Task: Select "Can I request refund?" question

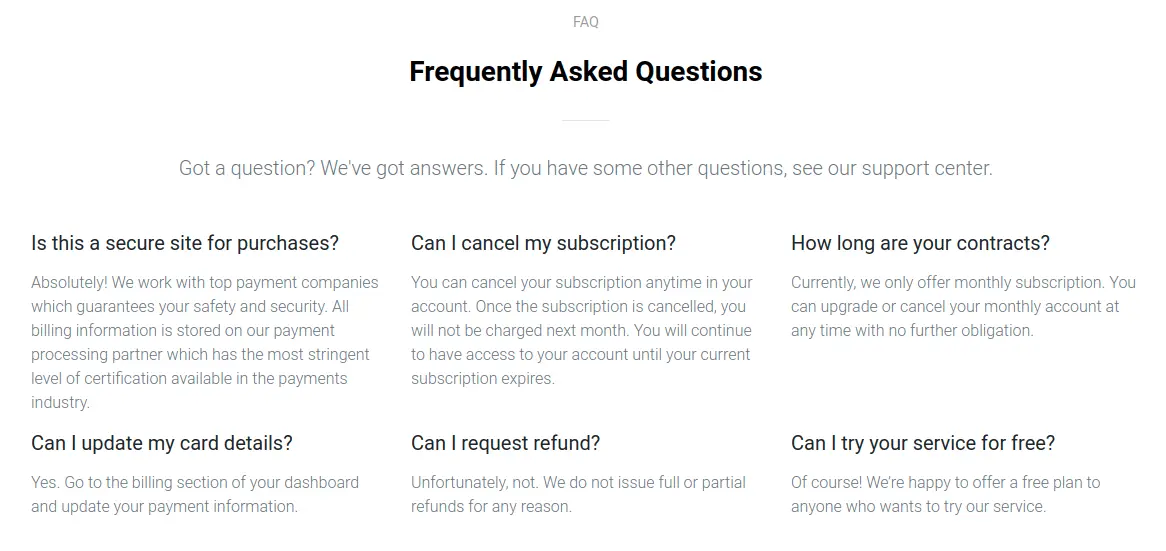Action: (x=505, y=443)
